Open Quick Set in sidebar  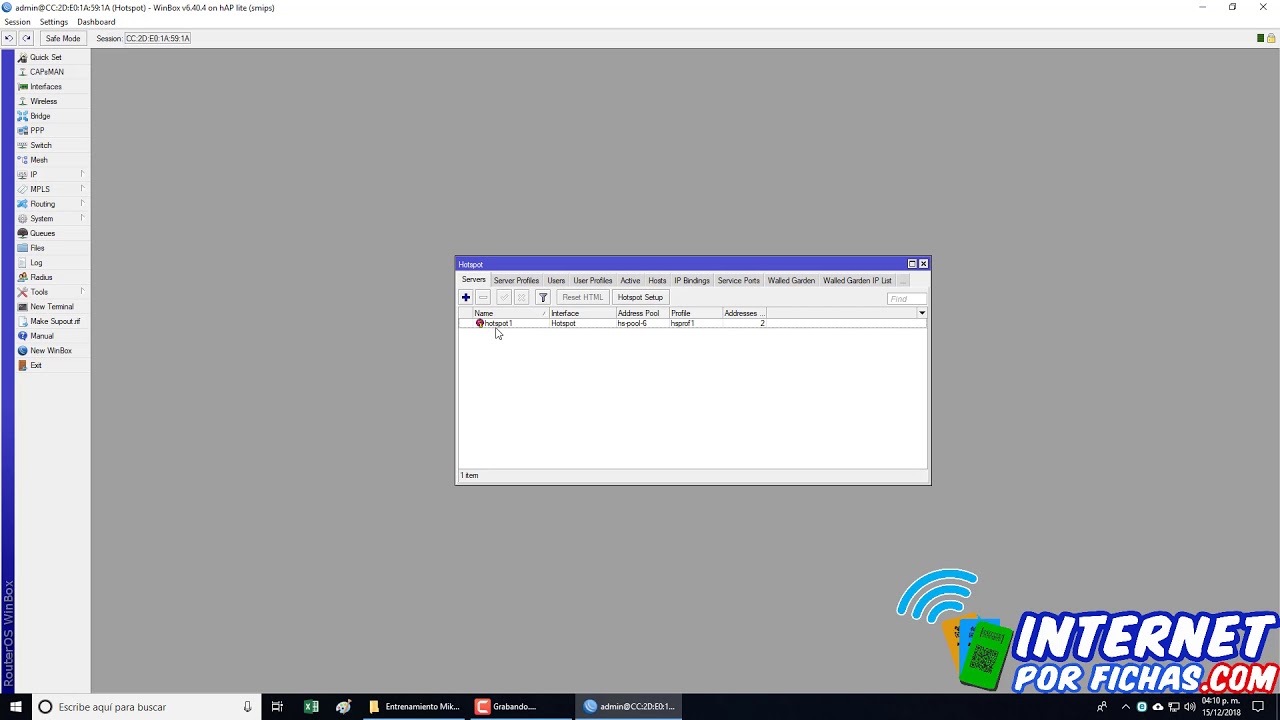(x=45, y=57)
